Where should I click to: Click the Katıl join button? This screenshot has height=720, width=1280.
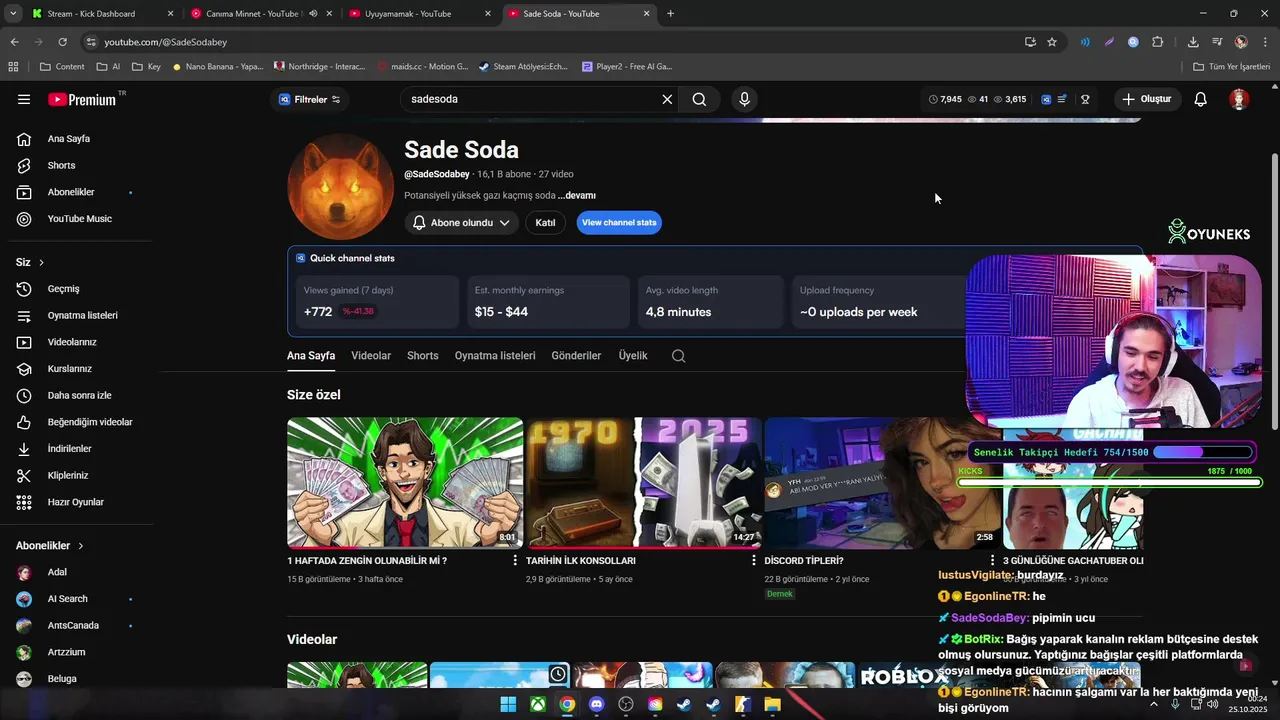tap(545, 223)
